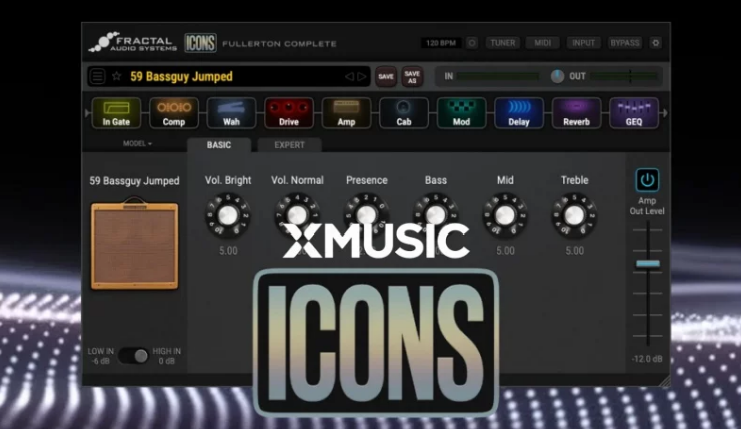Click the Fractal Audio Systems logo
Viewport: 741px width, 429px height.
tap(133, 43)
